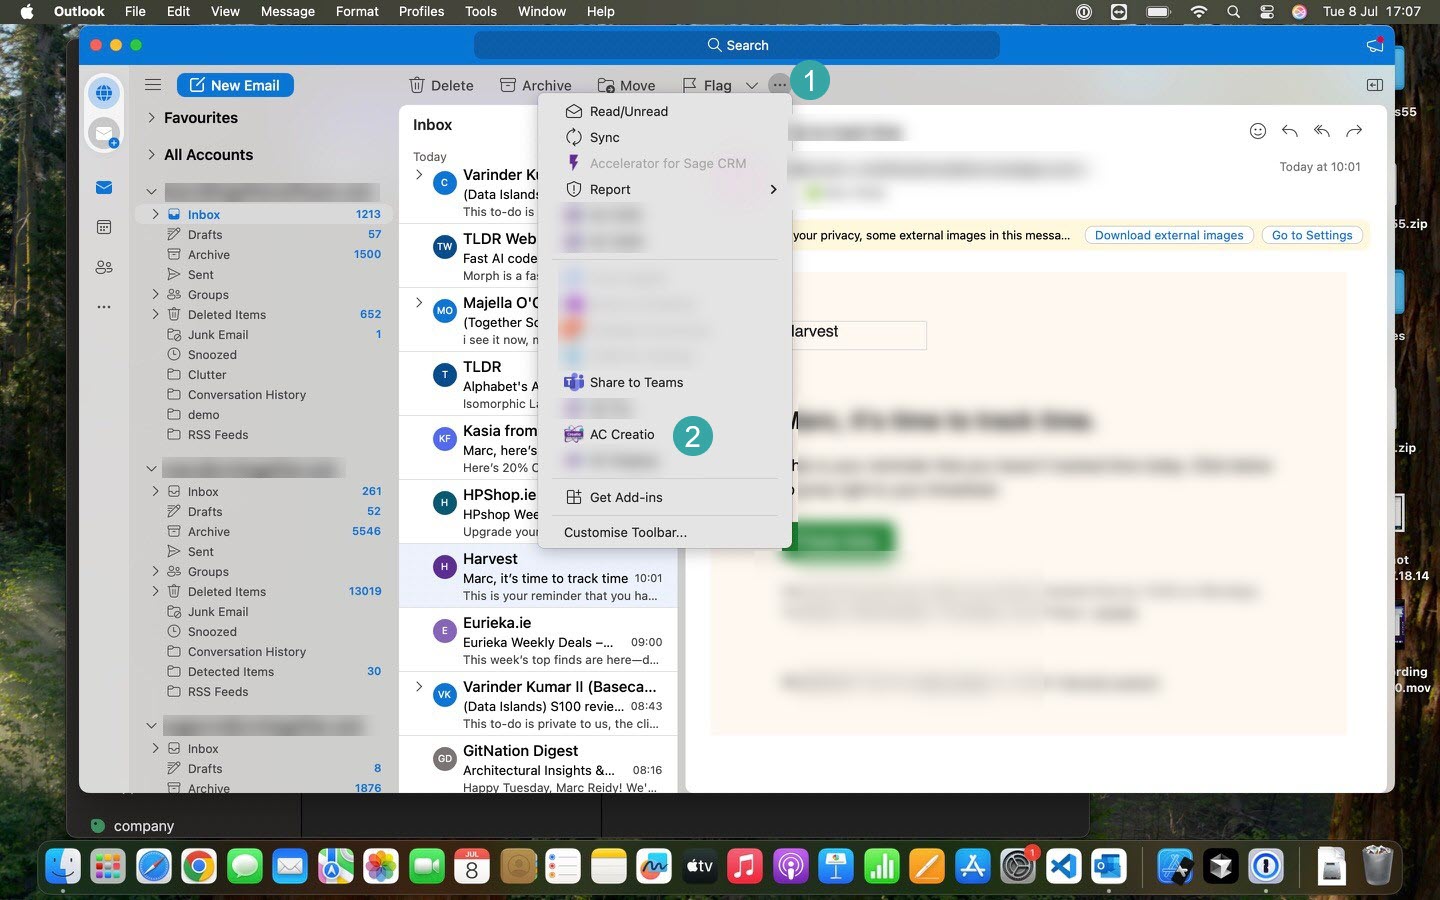The height and width of the screenshot is (900, 1440).
Task: Open Google Chrome from the dock
Action: click(x=199, y=866)
